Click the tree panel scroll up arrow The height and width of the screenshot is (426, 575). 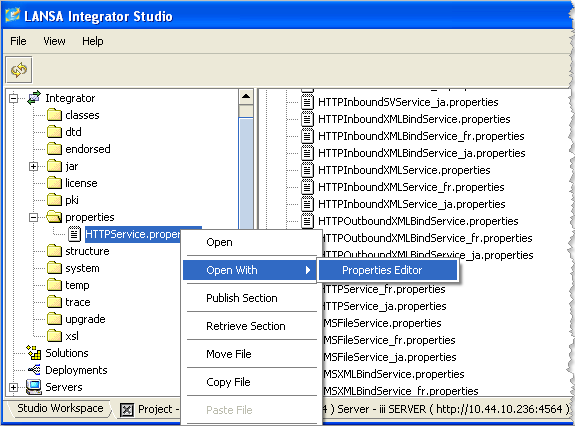pyautogui.click(x=246, y=97)
